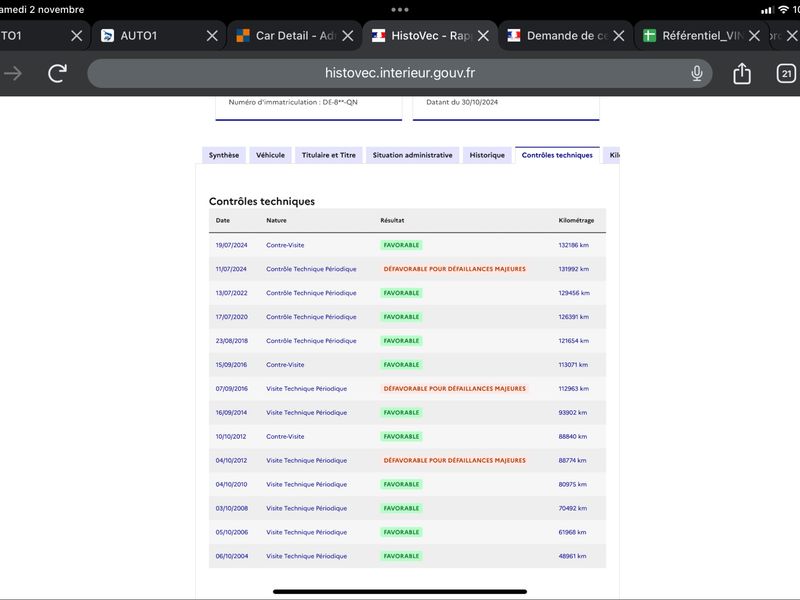The height and width of the screenshot is (600, 800).
Task: Open the Synthèse tab
Action: click(x=224, y=155)
